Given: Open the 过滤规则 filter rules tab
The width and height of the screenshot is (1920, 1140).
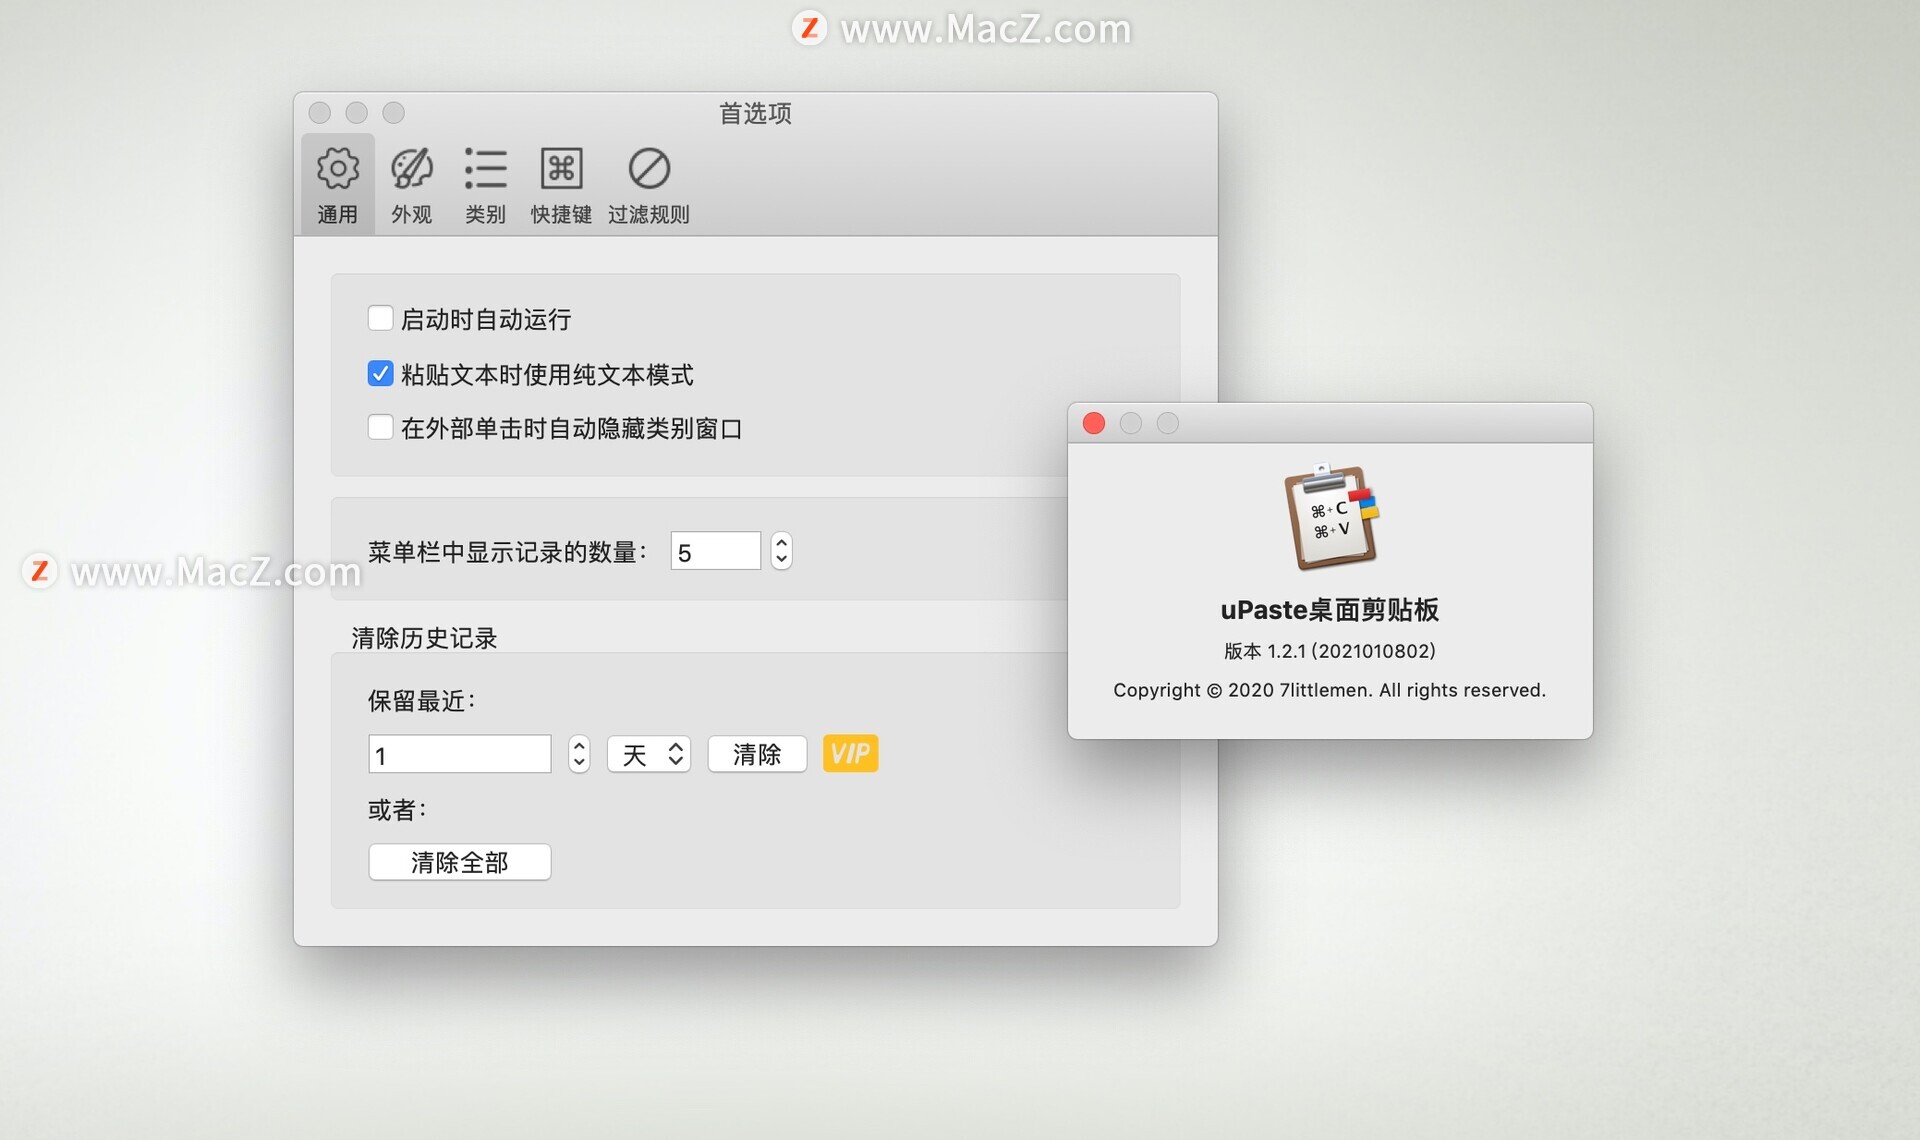Looking at the screenshot, I should pyautogui.click(x=649, y=185).
